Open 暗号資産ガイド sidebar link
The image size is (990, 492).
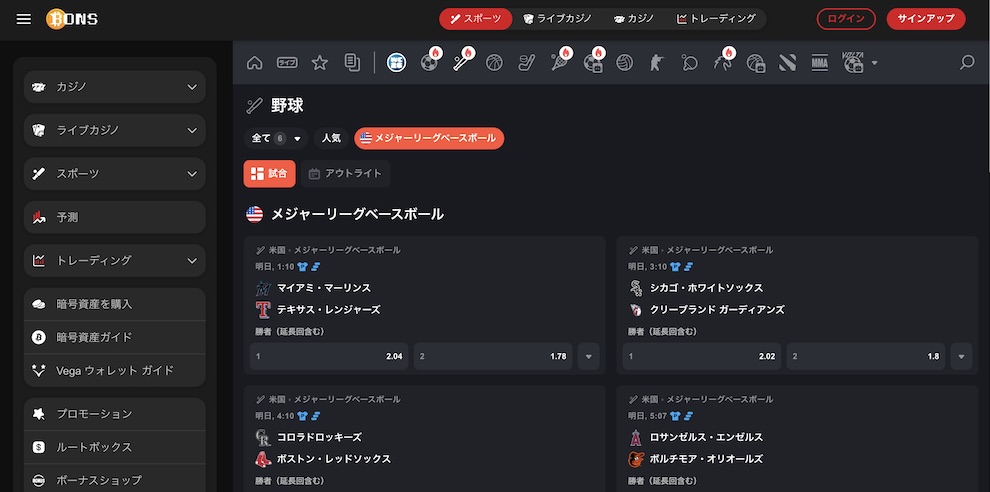(115, 337)
